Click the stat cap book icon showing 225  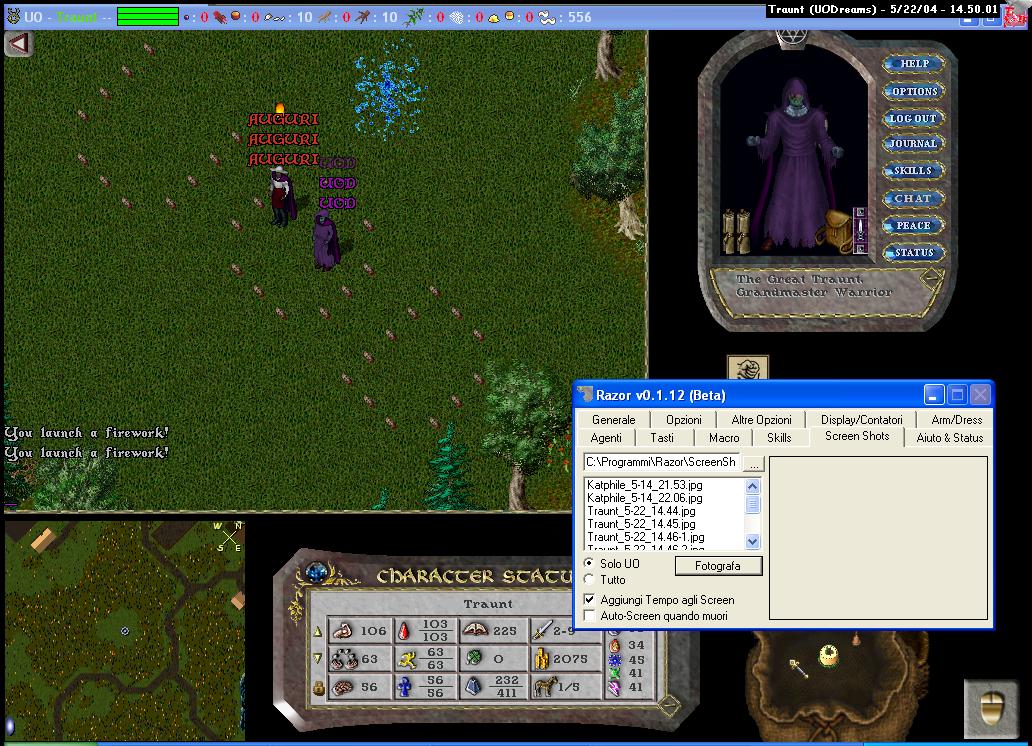click(475, 630)
